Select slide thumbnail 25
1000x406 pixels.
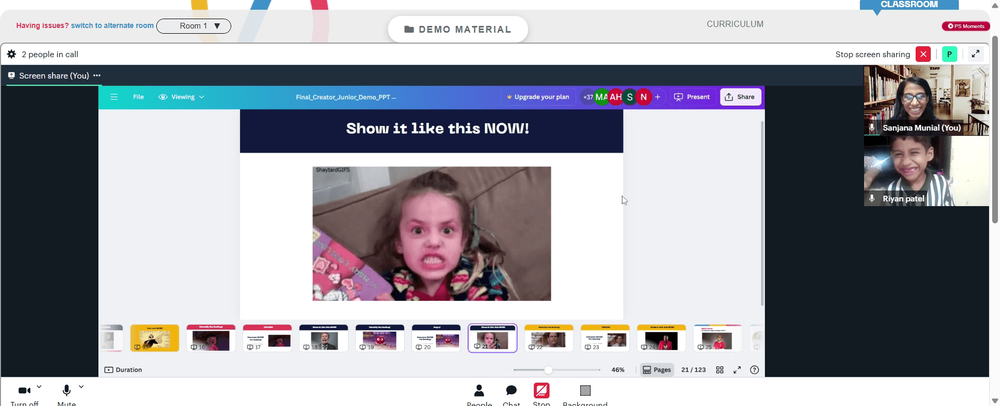click(717, 338)
